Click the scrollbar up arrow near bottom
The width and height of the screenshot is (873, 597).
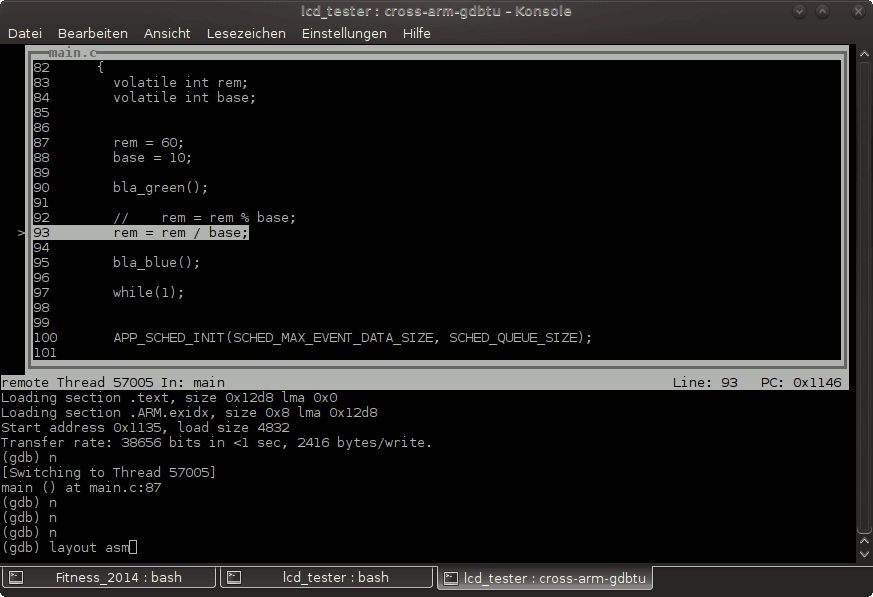pos(864,541)
